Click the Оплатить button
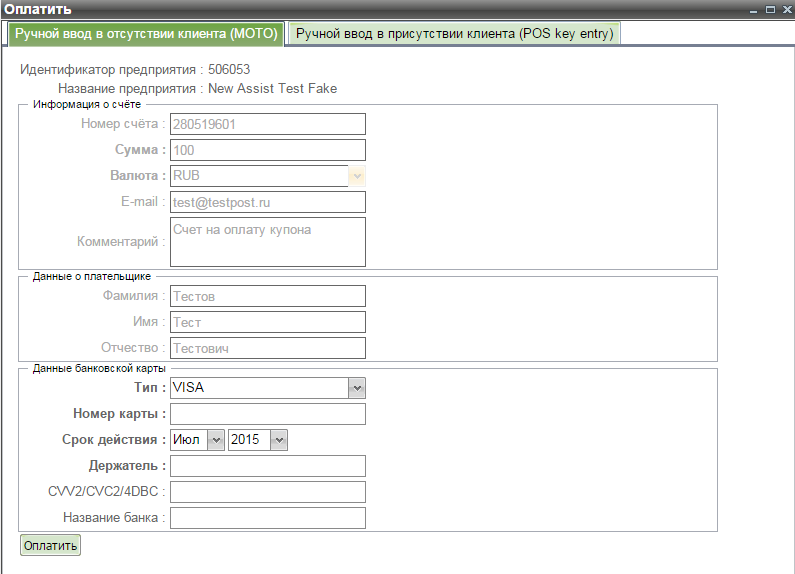Image resolution: width=795 pixels, height=574 pixels. 50,545
